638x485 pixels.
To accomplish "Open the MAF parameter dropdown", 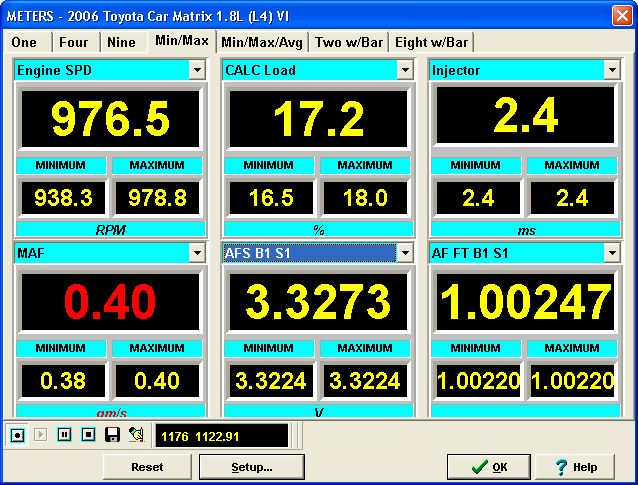I will pos(198,254).
